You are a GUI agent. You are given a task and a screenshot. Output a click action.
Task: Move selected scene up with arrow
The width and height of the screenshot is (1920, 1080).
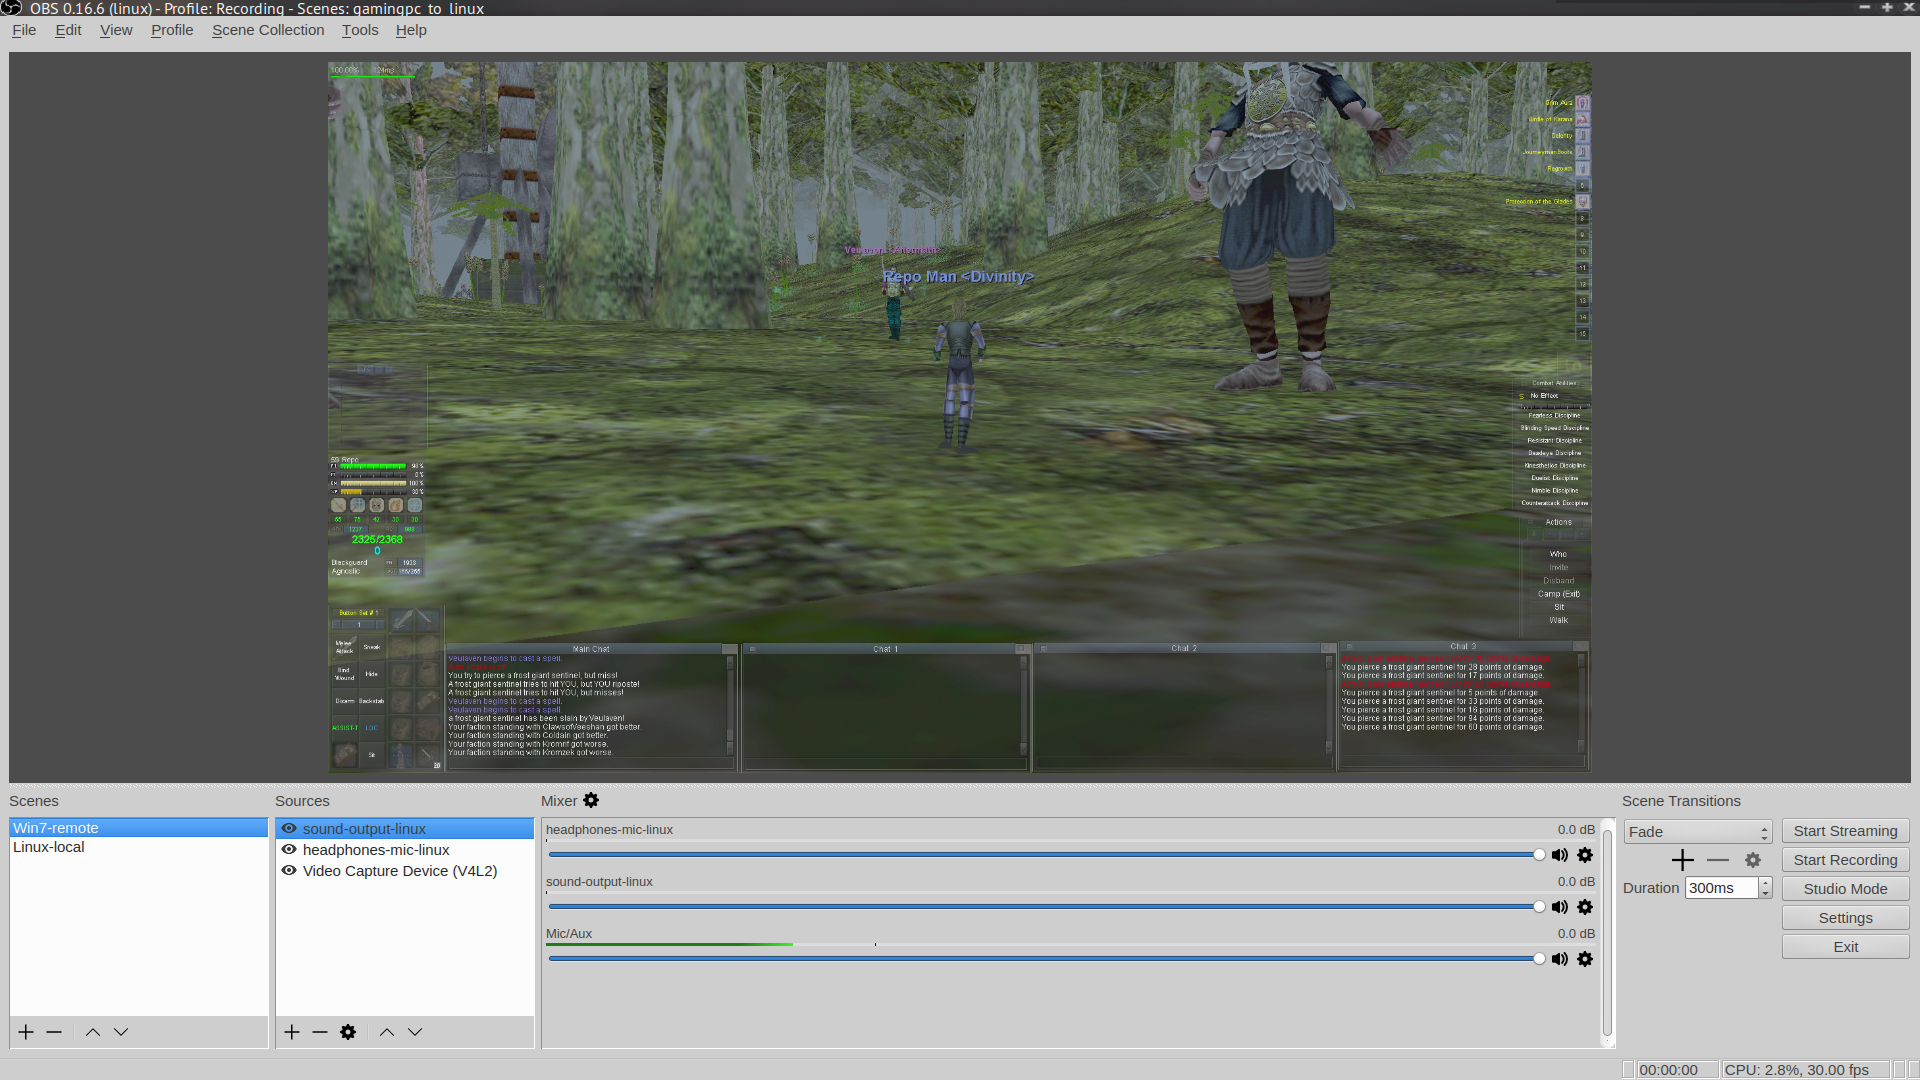92,1032
